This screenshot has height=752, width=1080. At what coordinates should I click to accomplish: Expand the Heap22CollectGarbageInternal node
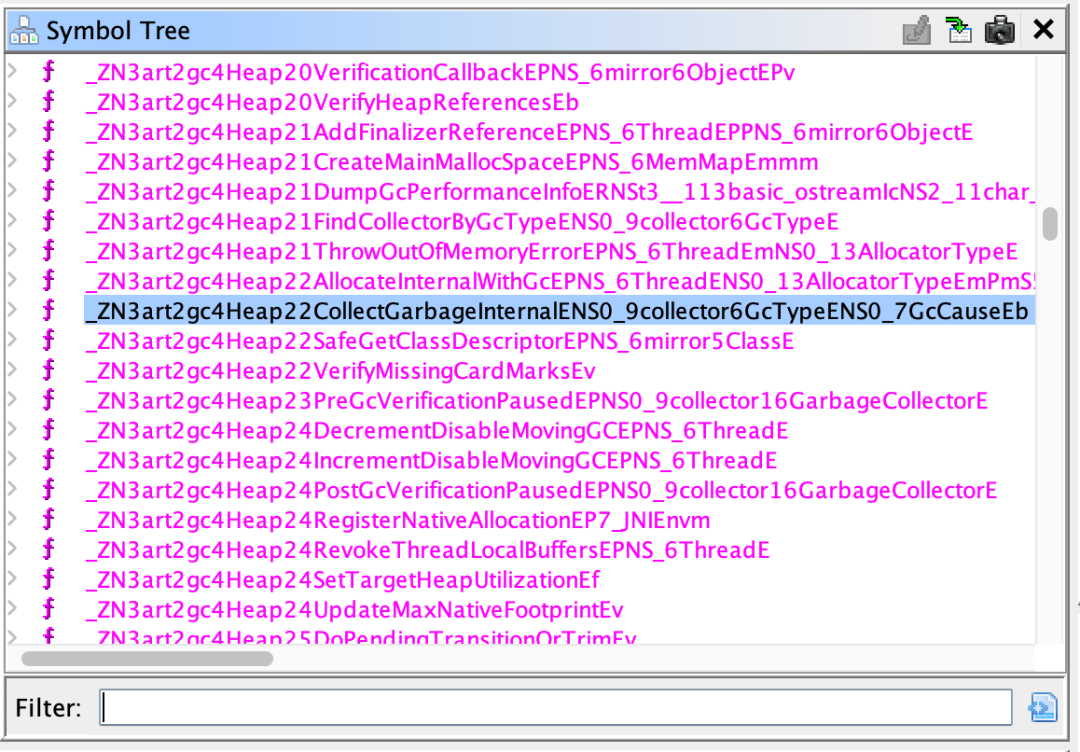tap(12, 309)
